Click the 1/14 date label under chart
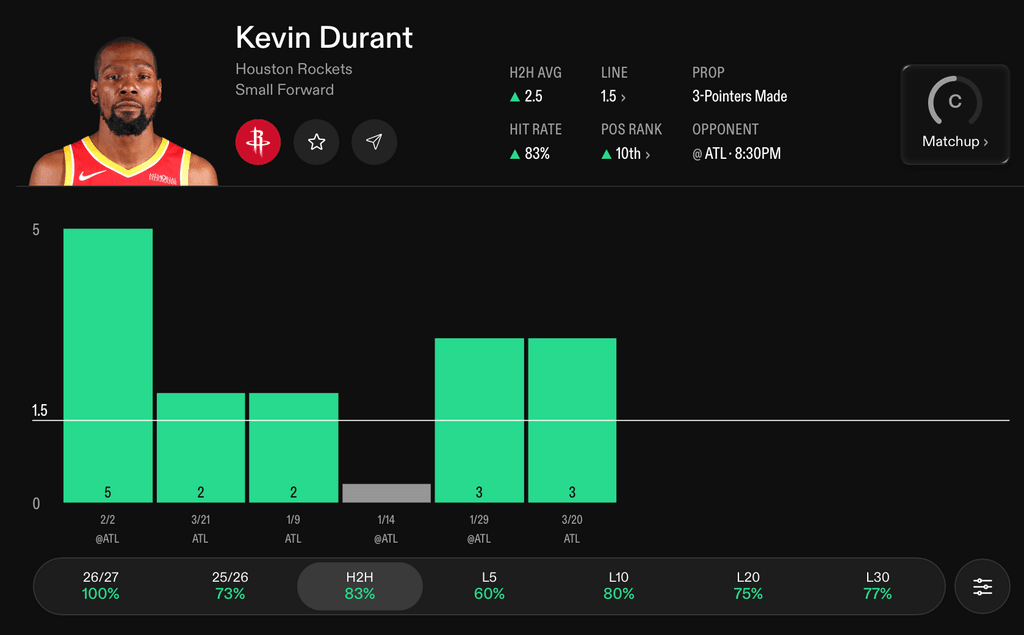Screen dimensions: 1024x635 click(x=386, y=520)
